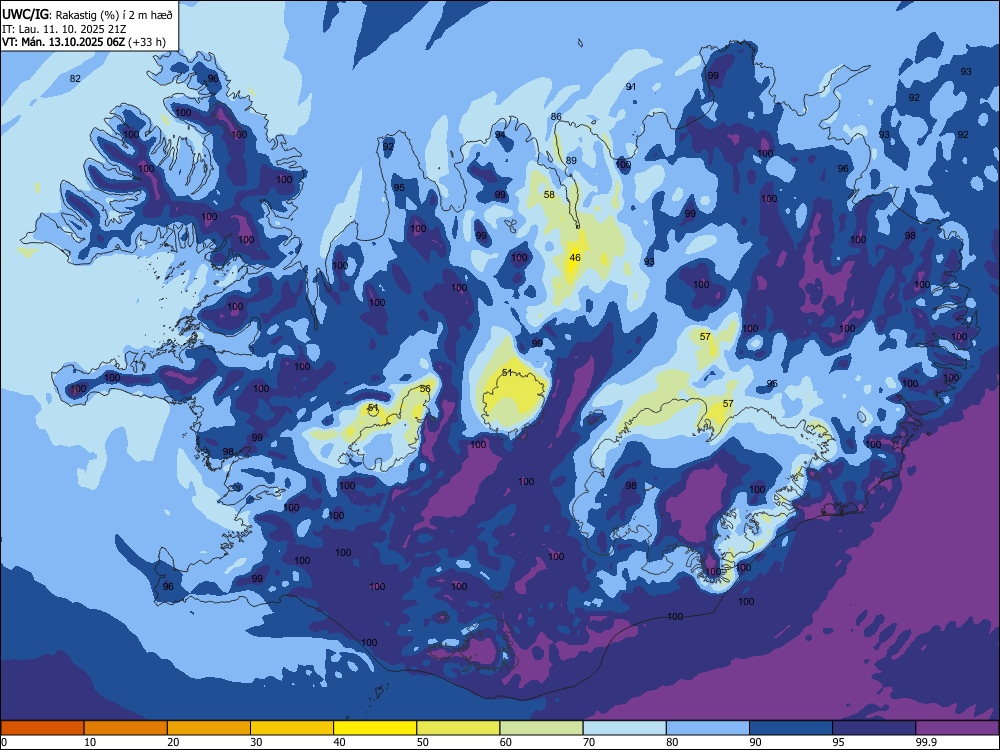
Task: Click the dark orange 0–10 legend swatch
Action: point(42,728)
